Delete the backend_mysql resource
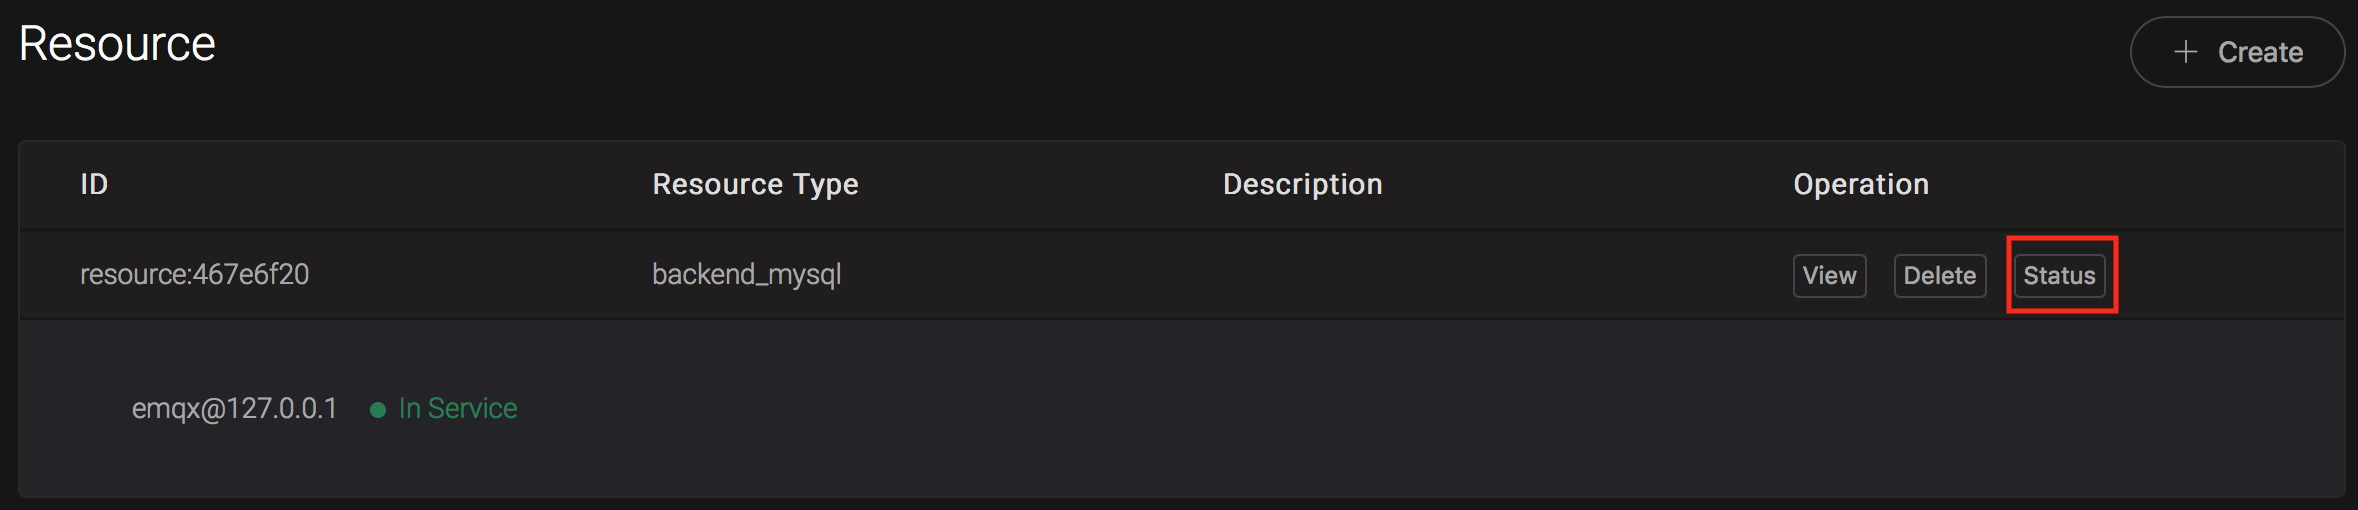The image size is (2358, 510). 1939,276
